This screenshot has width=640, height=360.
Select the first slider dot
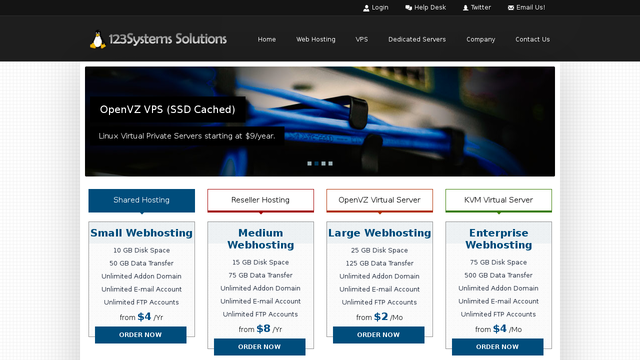pos(309,163)
